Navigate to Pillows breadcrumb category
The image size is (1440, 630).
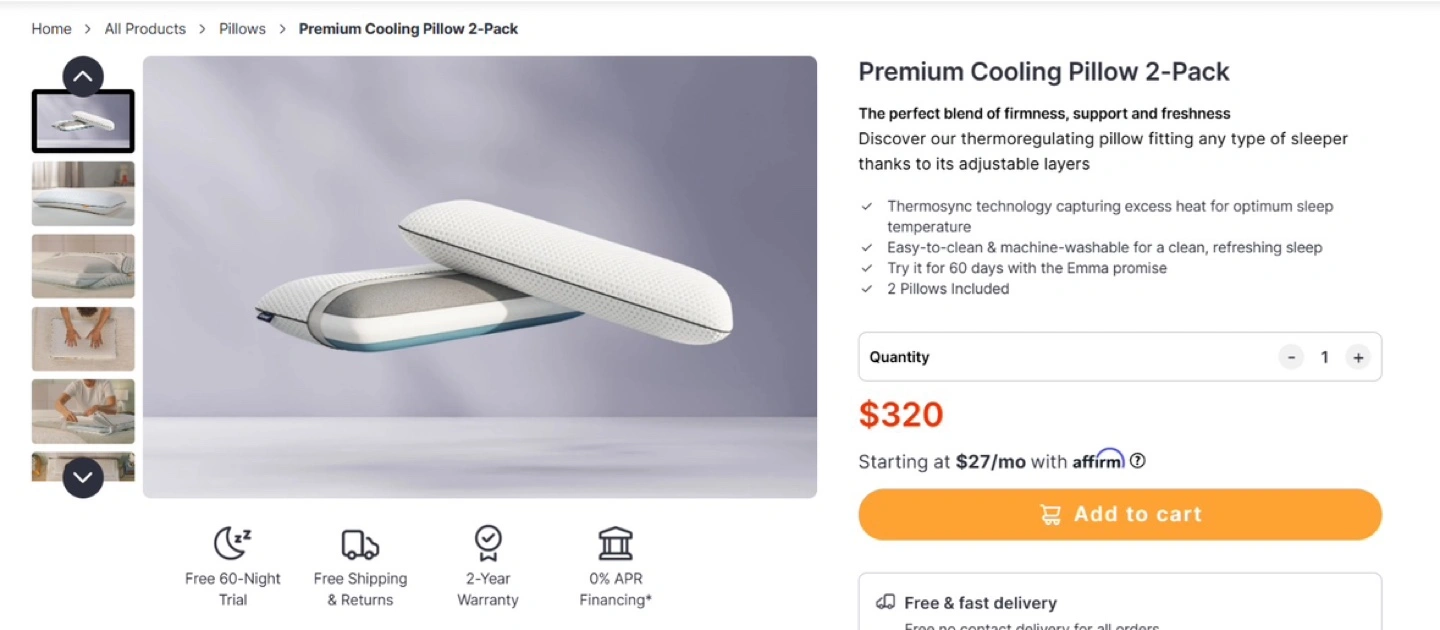tap(242, 29)
